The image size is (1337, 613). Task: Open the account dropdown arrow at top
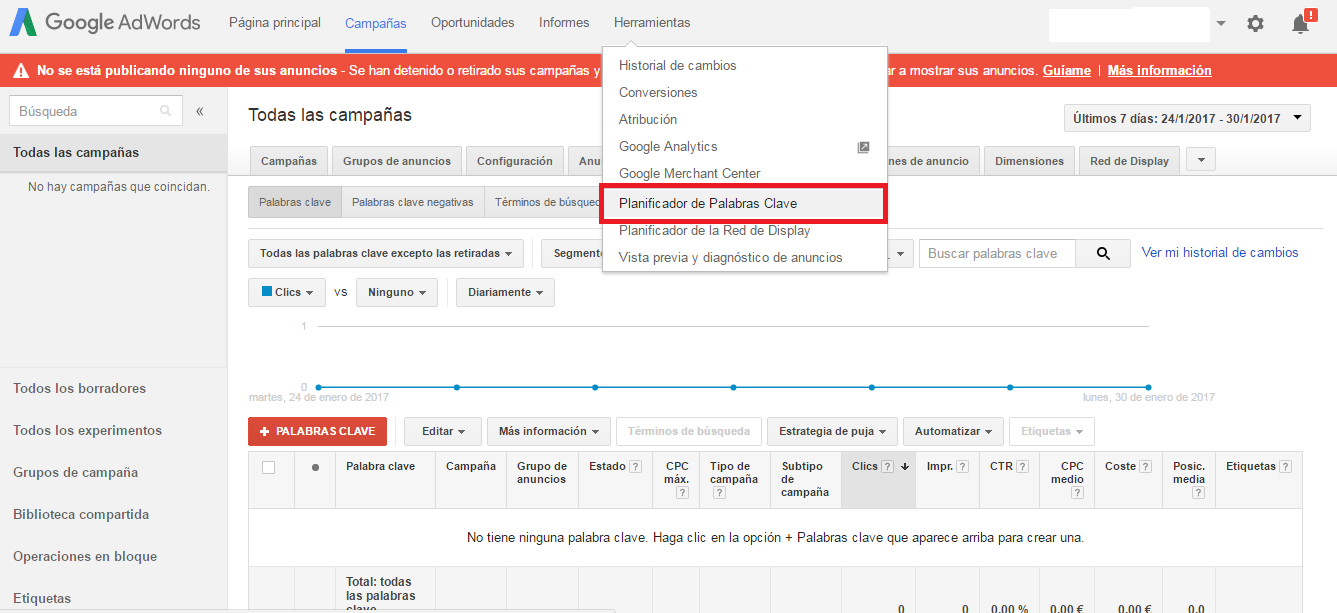coord(1221,23)
